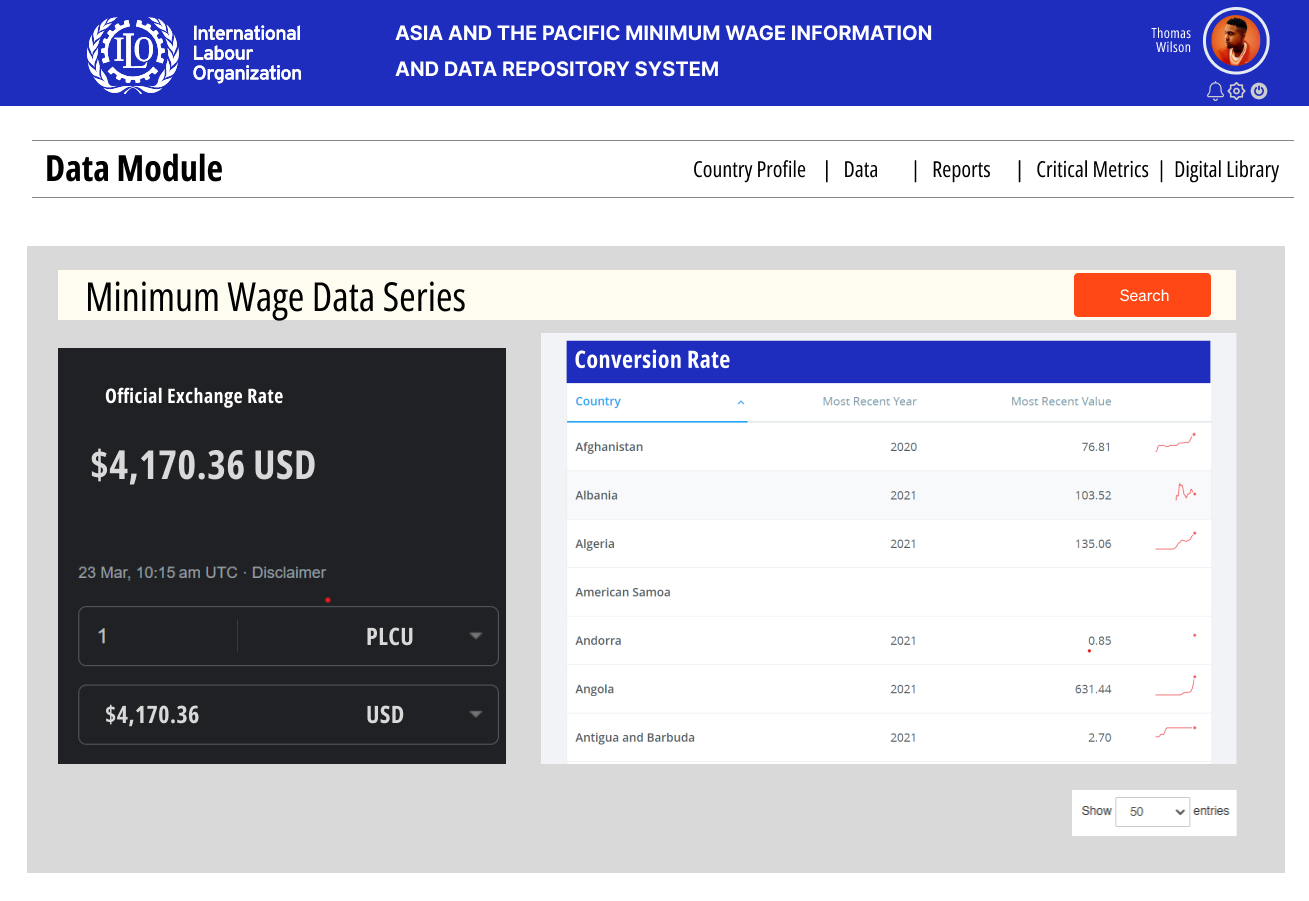
Task: Click the Albania sparkline trend chart
Action: tap(1185, 493)
